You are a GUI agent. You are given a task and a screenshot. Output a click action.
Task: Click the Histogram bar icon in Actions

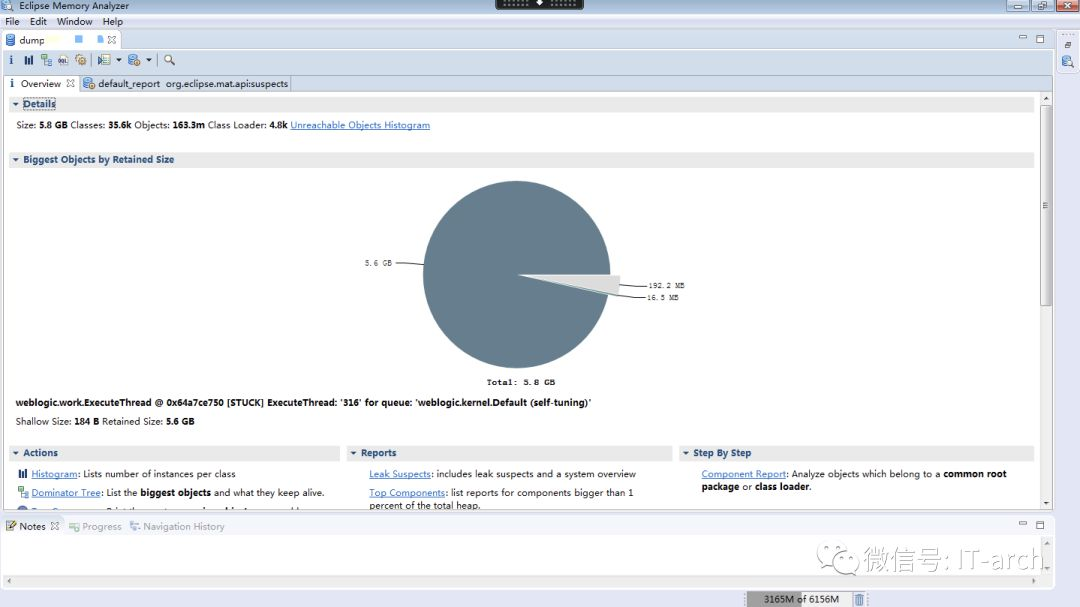(23, 474)
